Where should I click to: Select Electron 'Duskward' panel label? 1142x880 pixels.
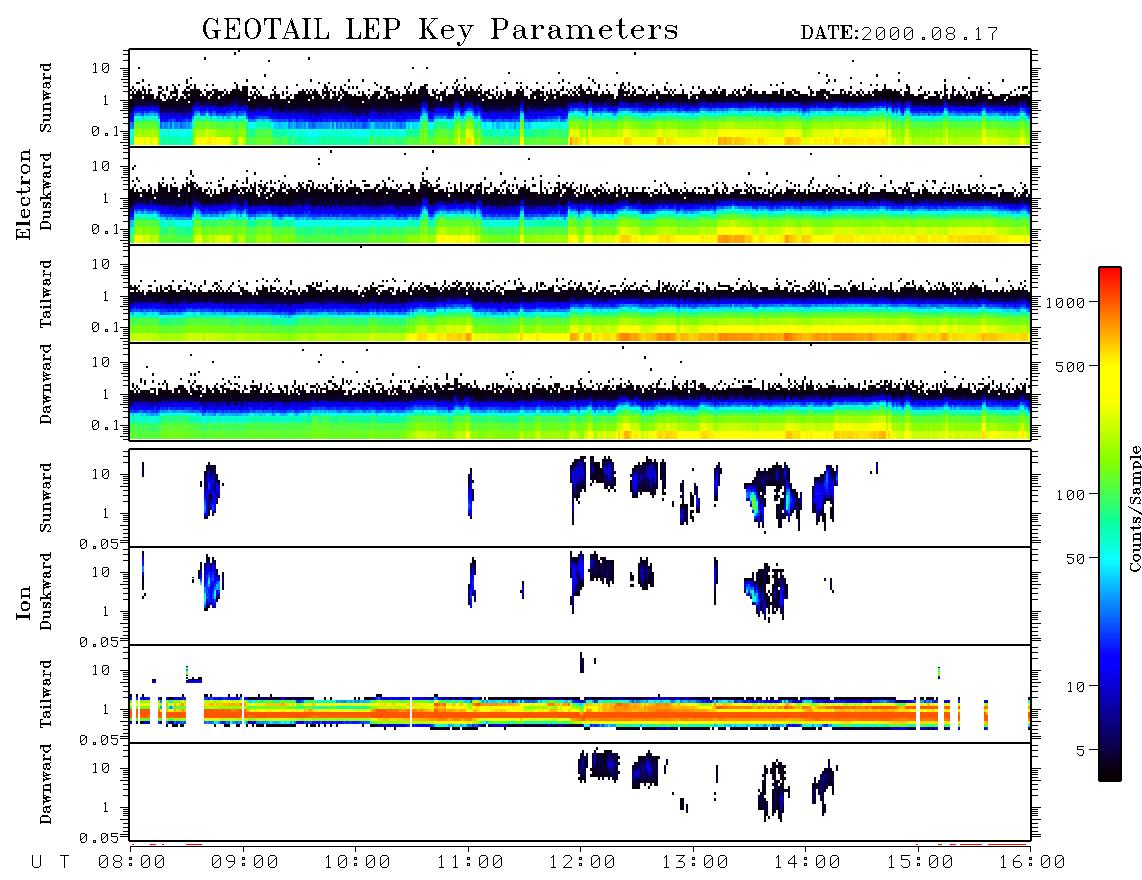[46, 191]
